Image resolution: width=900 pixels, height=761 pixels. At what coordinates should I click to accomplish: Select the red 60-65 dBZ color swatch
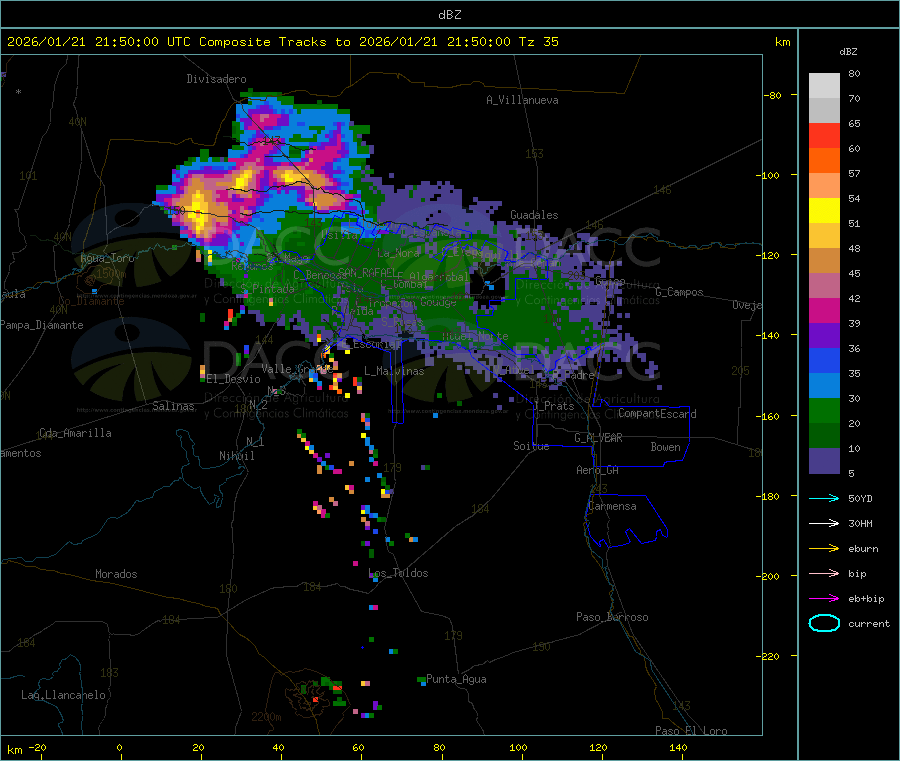point(824,135)
